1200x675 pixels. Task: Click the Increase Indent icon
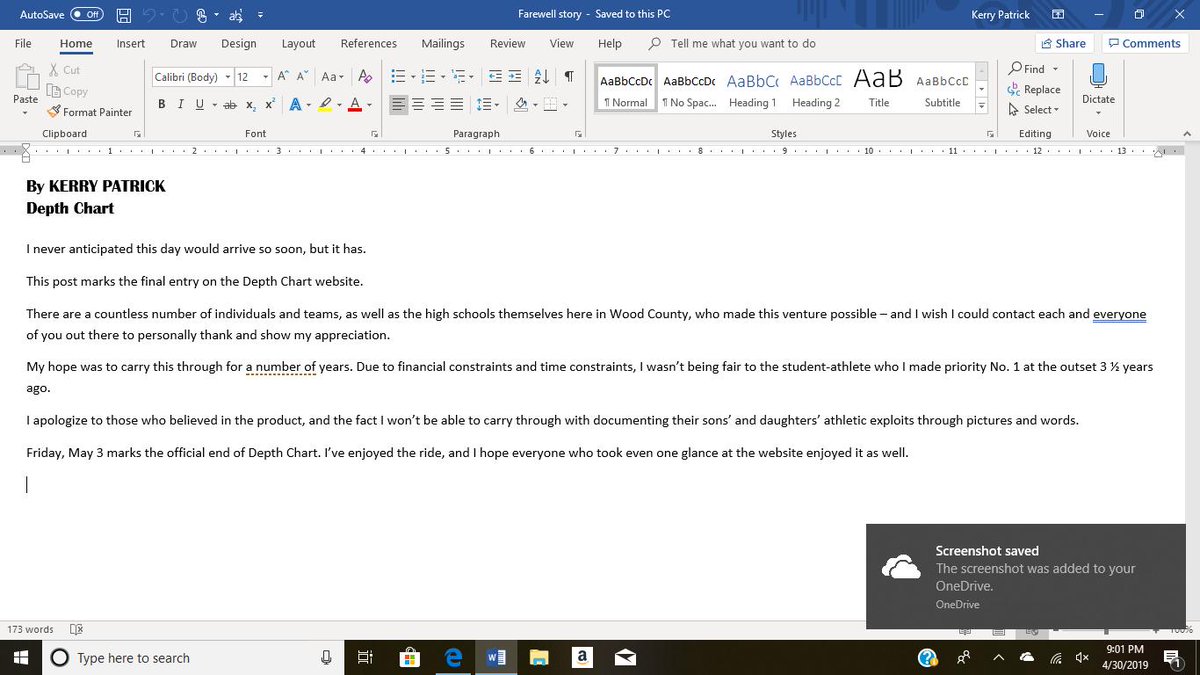tap(515, 77)
